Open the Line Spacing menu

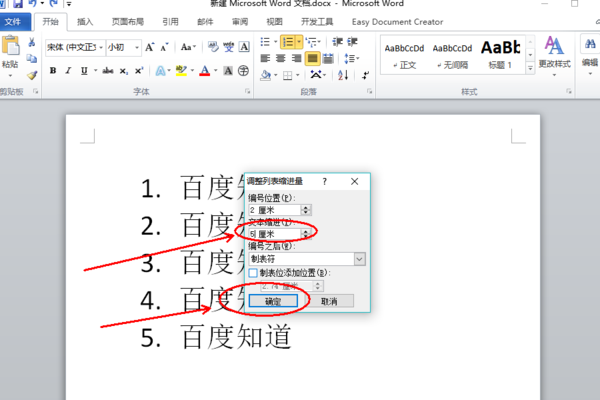(351, 58)
